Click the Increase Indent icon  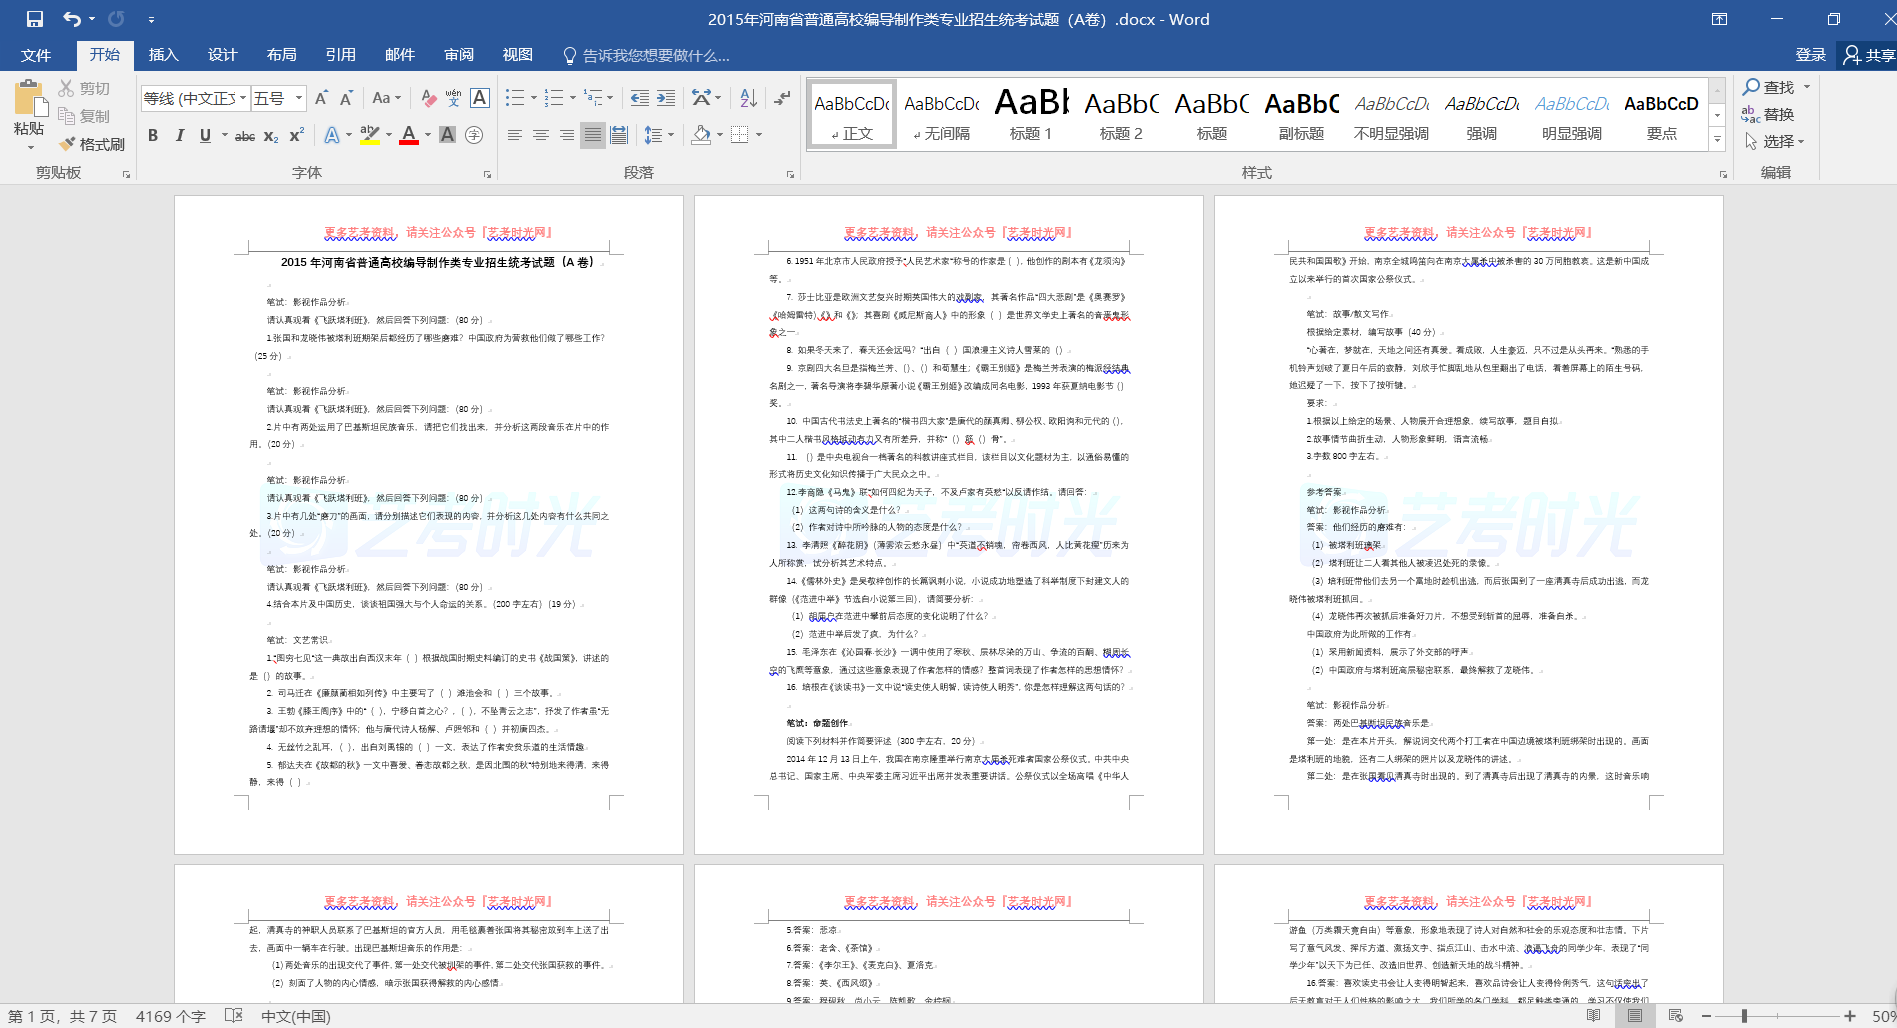click(666, 98)
